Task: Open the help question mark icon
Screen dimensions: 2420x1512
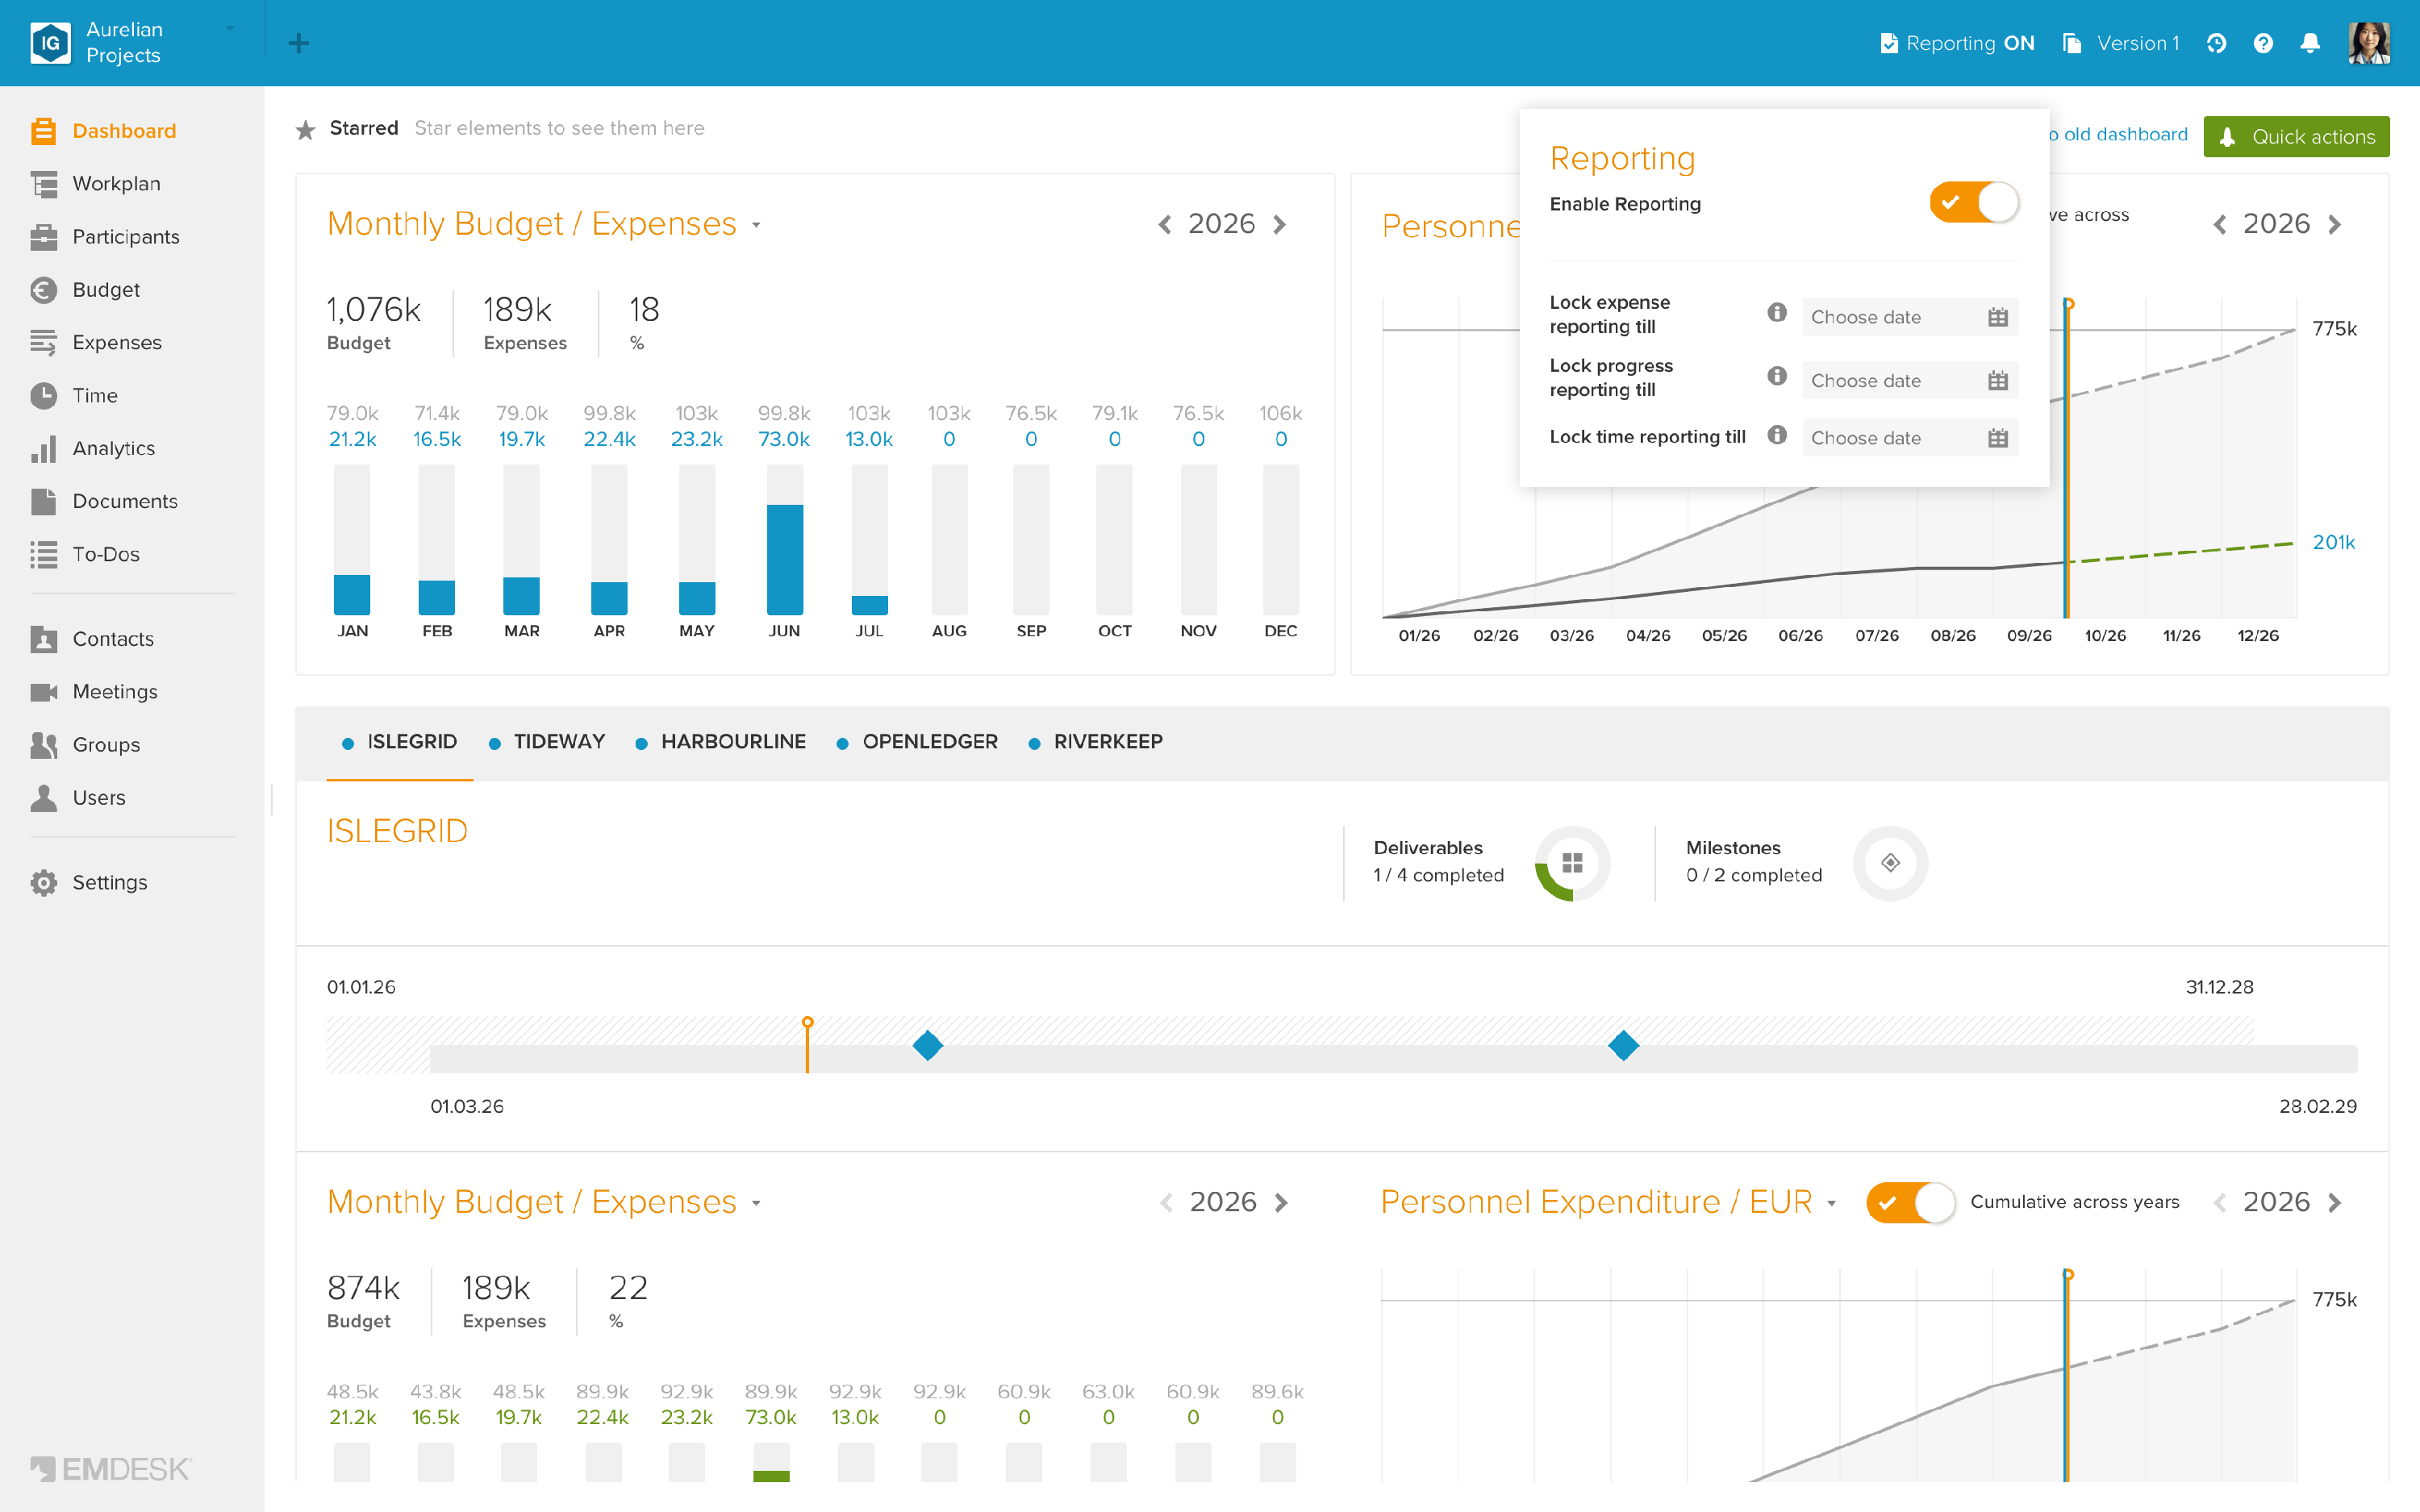Action: click(2263, 43)
